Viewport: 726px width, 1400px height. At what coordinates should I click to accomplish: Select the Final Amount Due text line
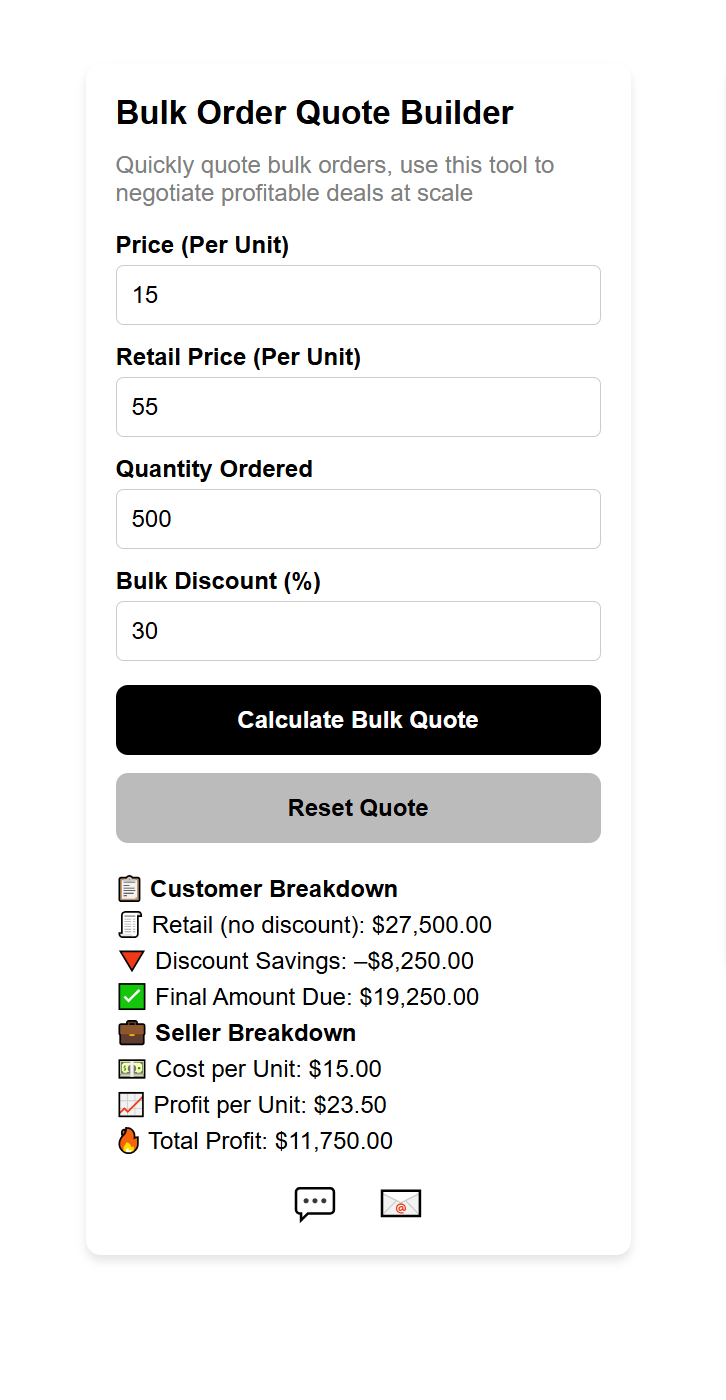coord(317,996)
